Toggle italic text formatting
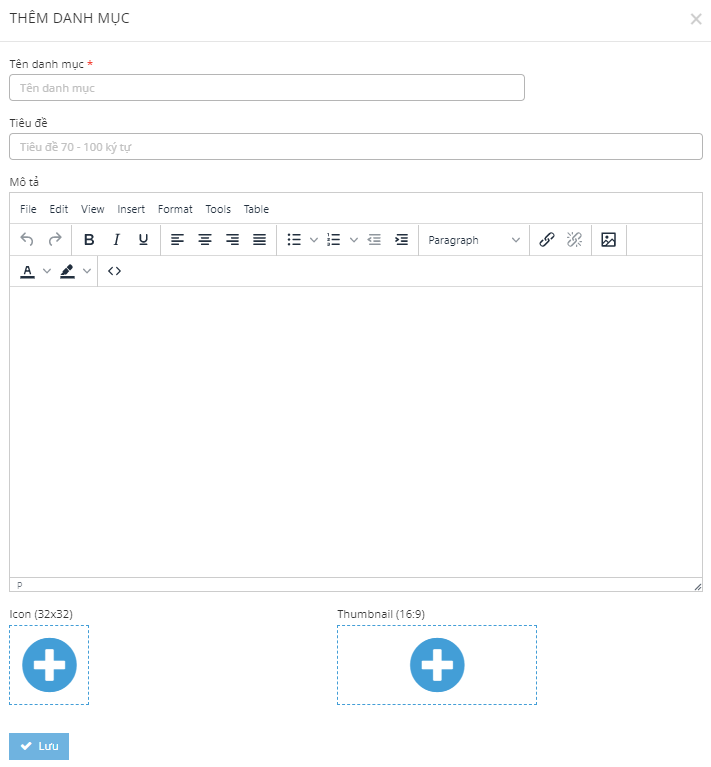 pos(116,240)
